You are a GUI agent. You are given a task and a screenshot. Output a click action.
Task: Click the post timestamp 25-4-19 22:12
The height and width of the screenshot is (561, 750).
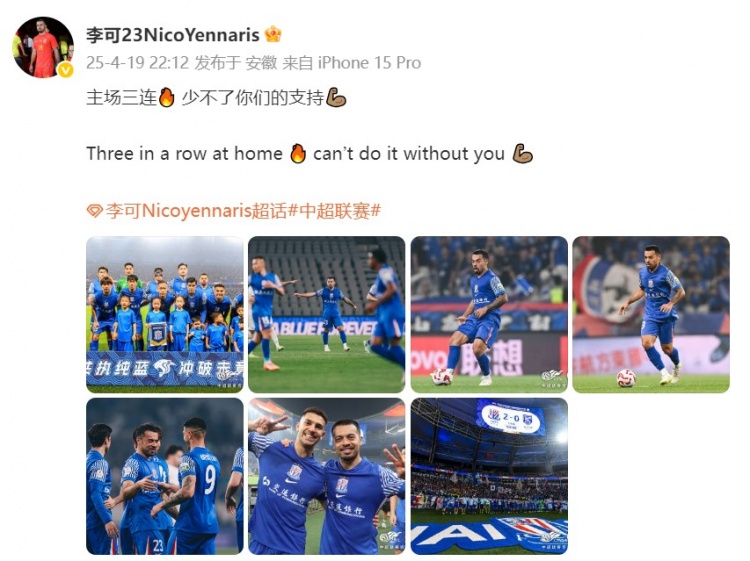coord(137,63)
